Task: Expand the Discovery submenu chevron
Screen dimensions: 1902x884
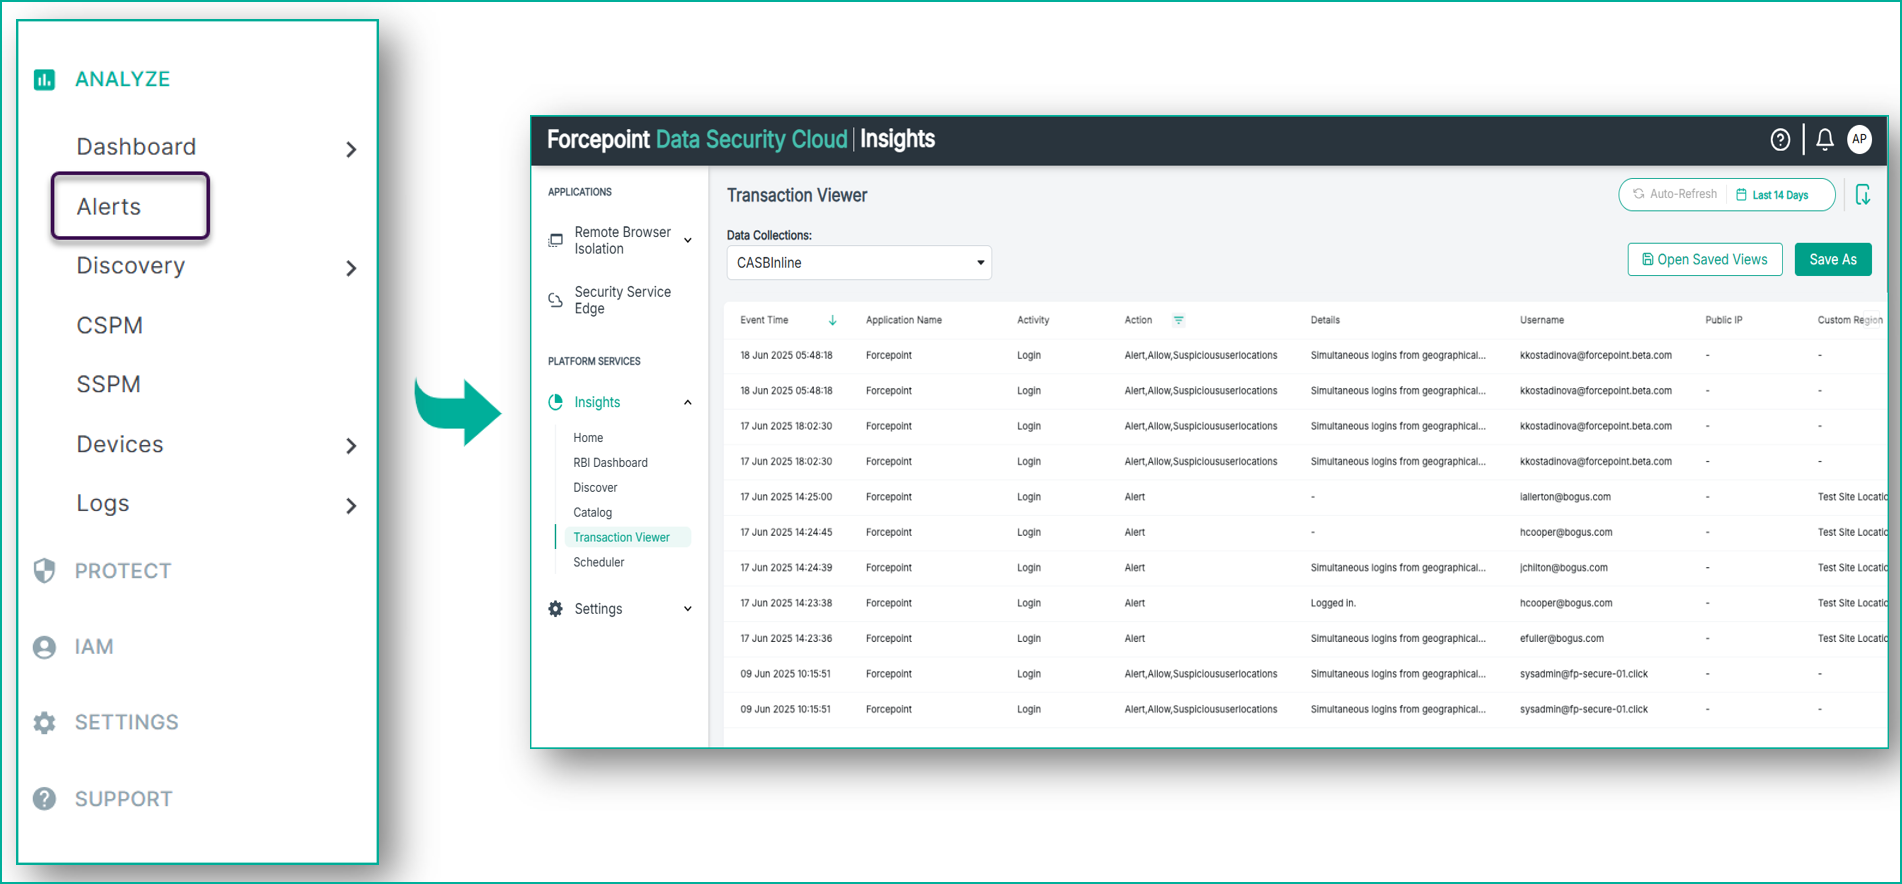Action: click(351, 268)
